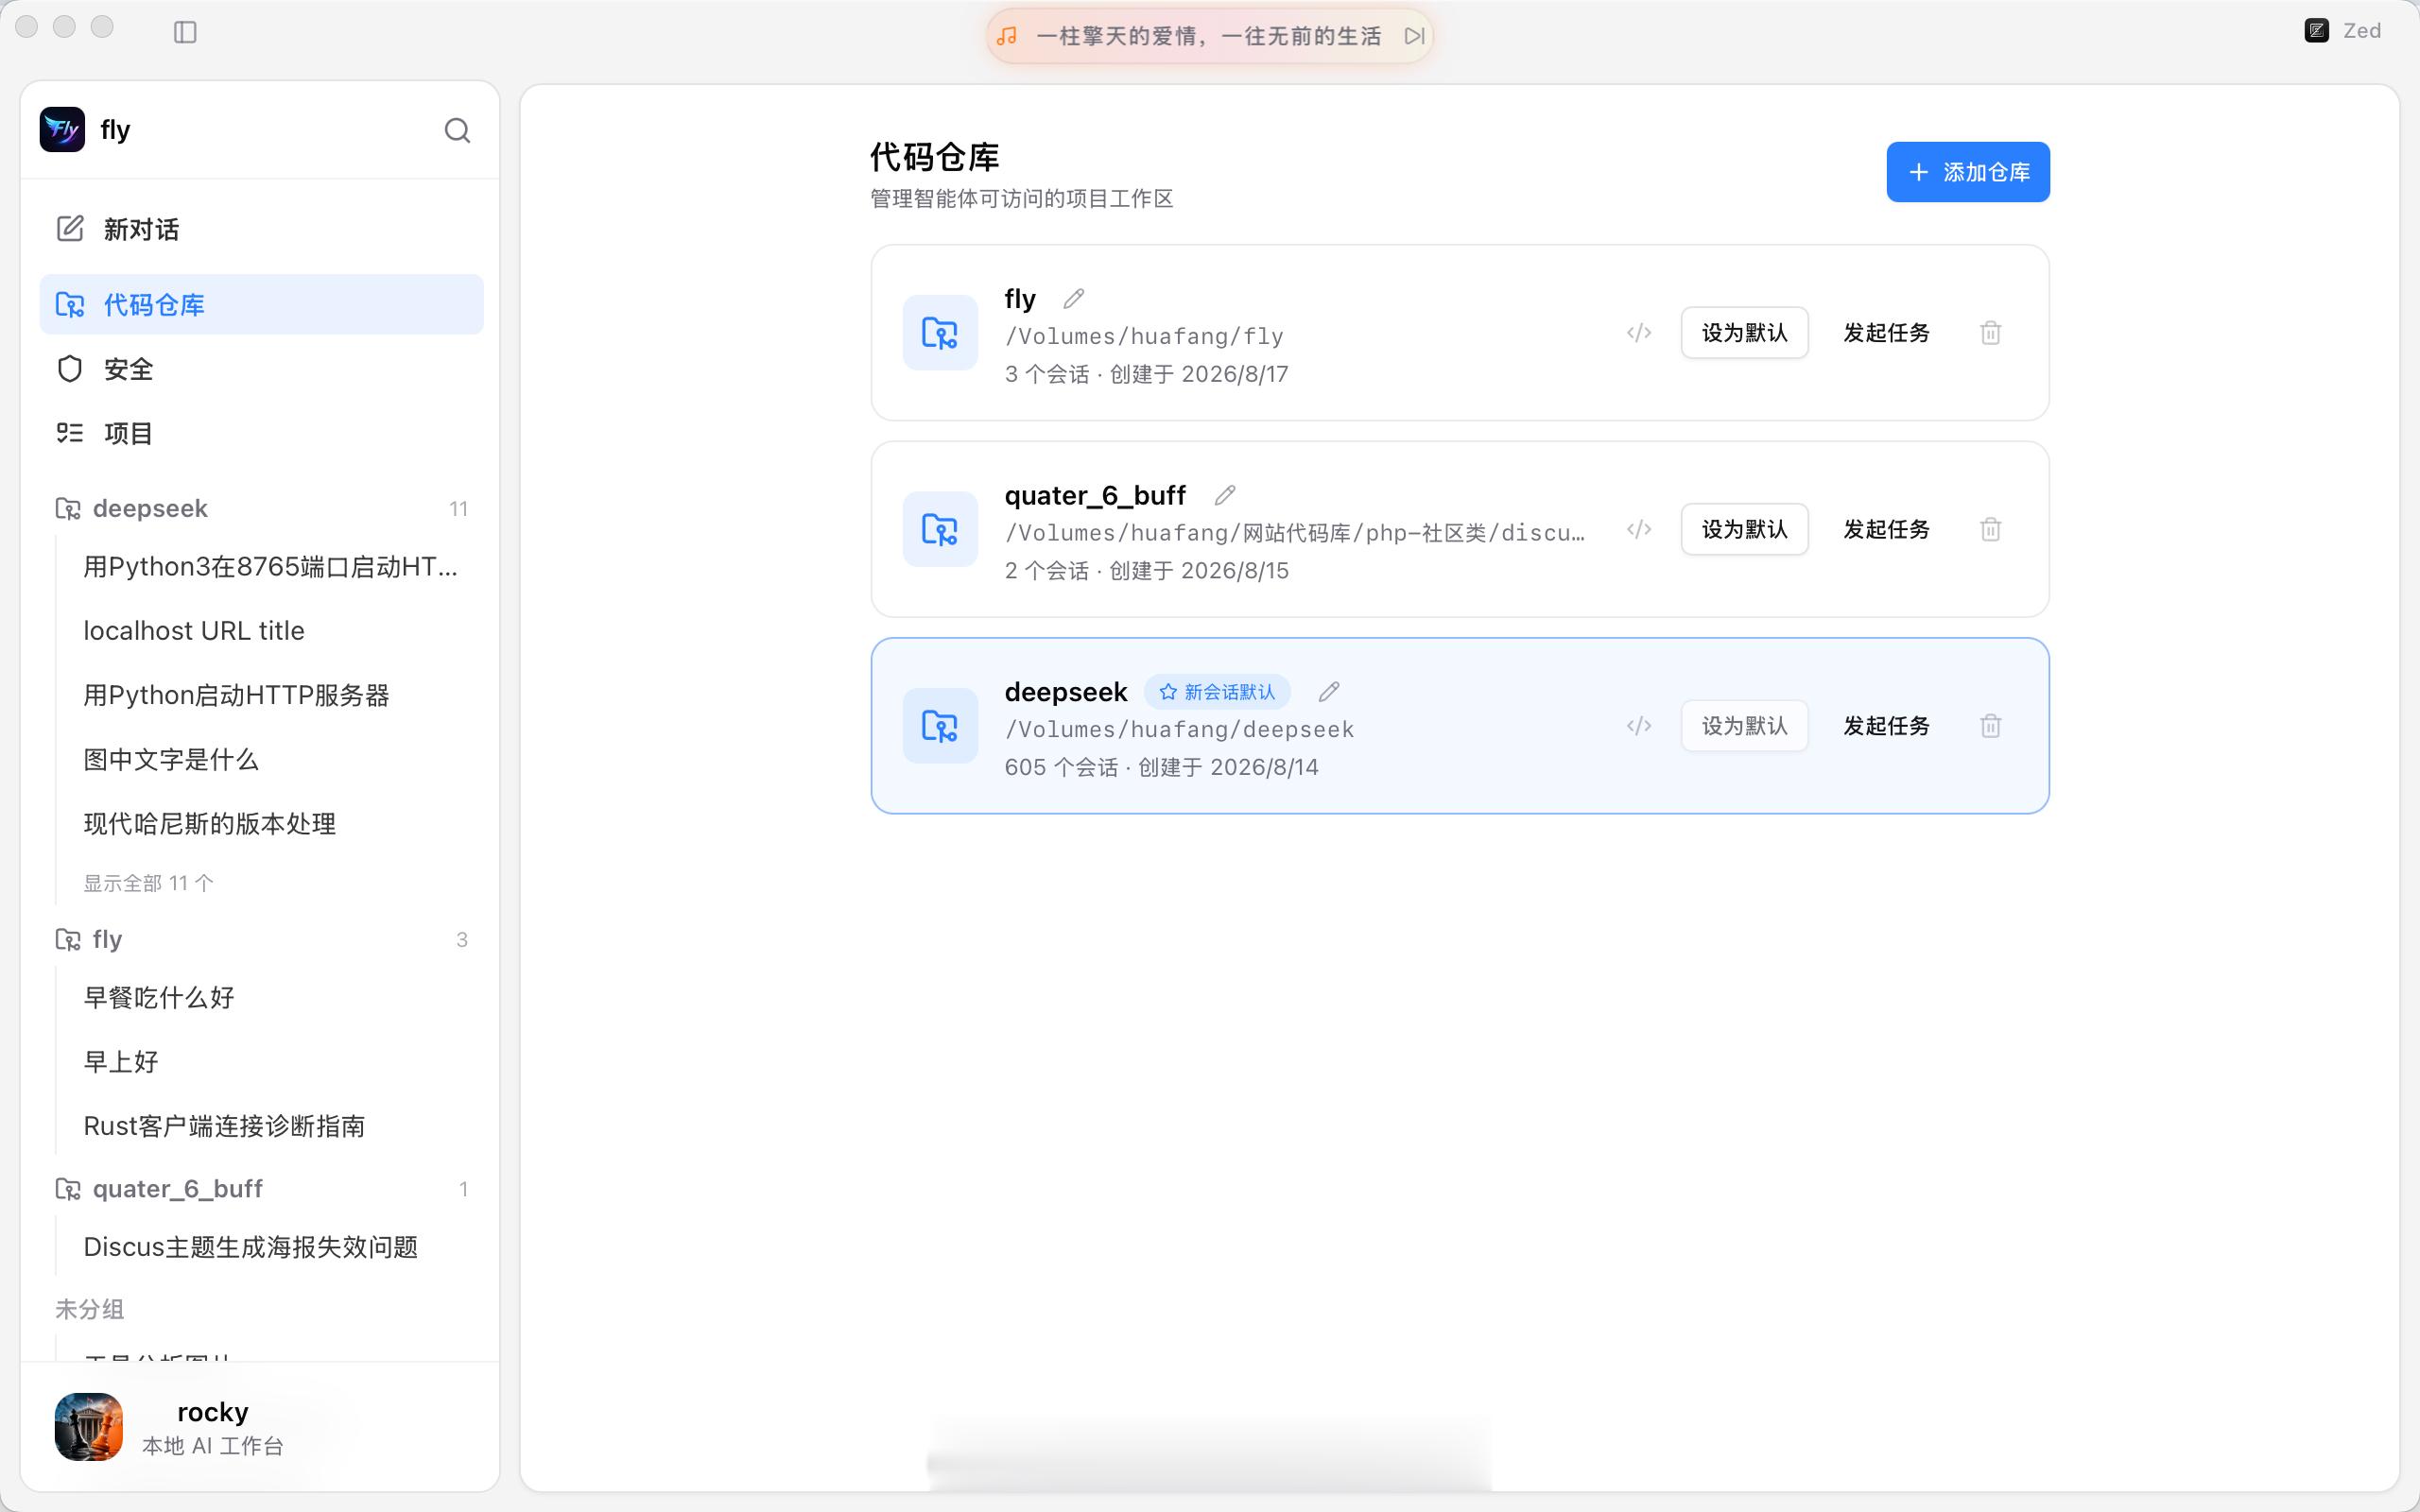Open the 代码仓库 sidebar section
This screenshot has width=2420, height=1512.
click(261, 304)
